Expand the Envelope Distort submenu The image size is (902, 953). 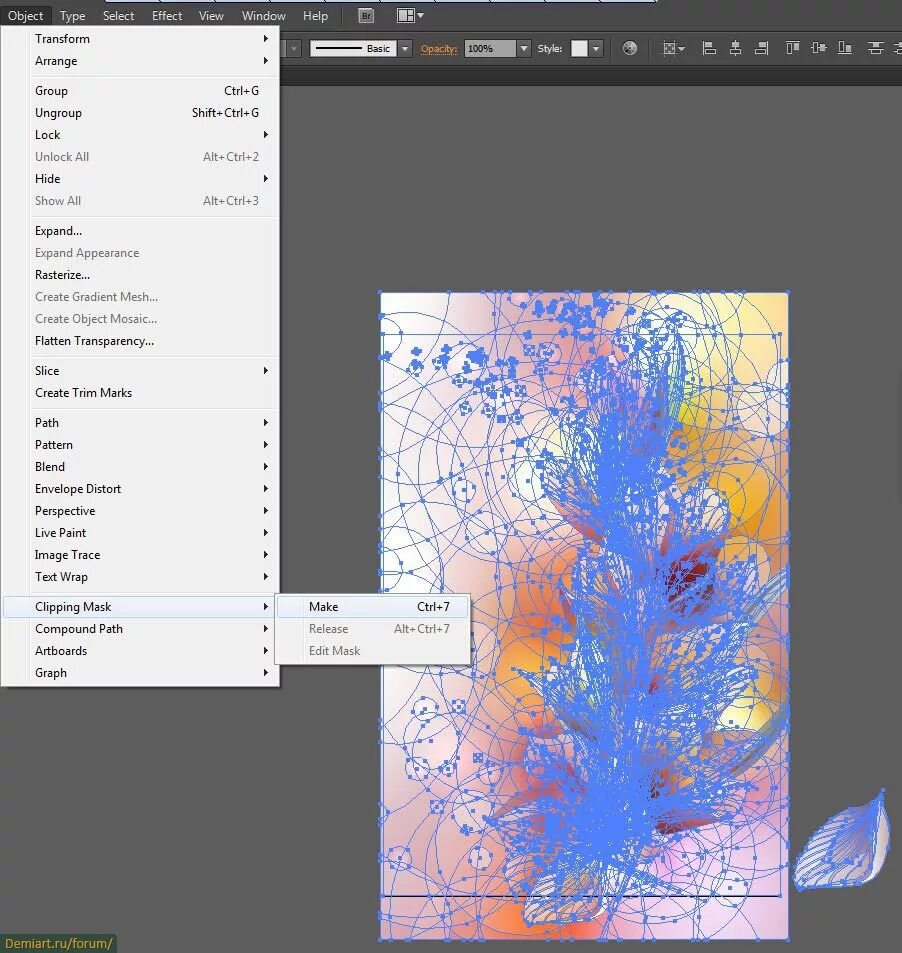[152, 489]
